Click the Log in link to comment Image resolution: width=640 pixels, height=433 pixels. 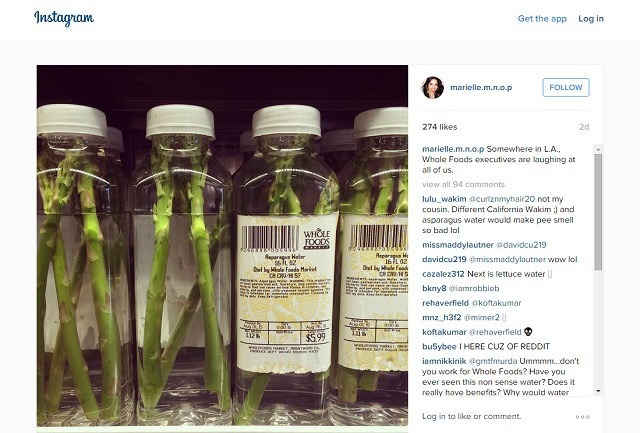tap(434, 416)
